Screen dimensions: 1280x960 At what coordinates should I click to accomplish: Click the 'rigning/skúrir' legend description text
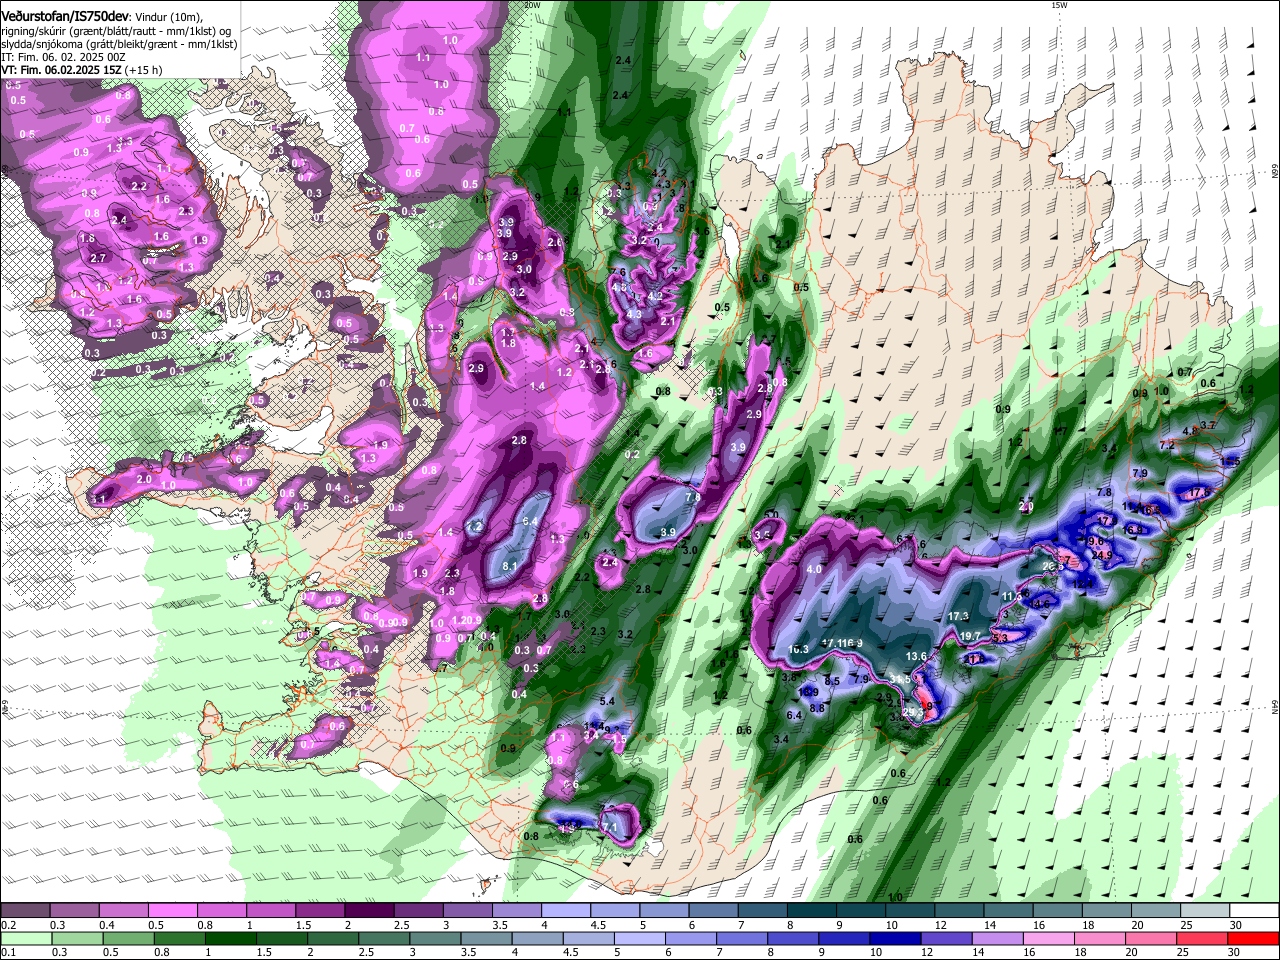pos(35,31)
